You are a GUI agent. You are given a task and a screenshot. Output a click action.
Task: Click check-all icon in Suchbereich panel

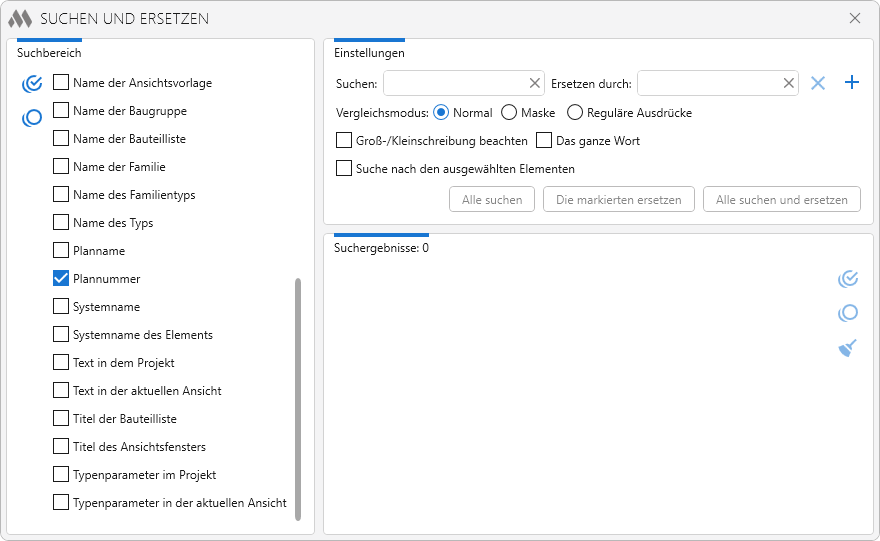(32, 83)
